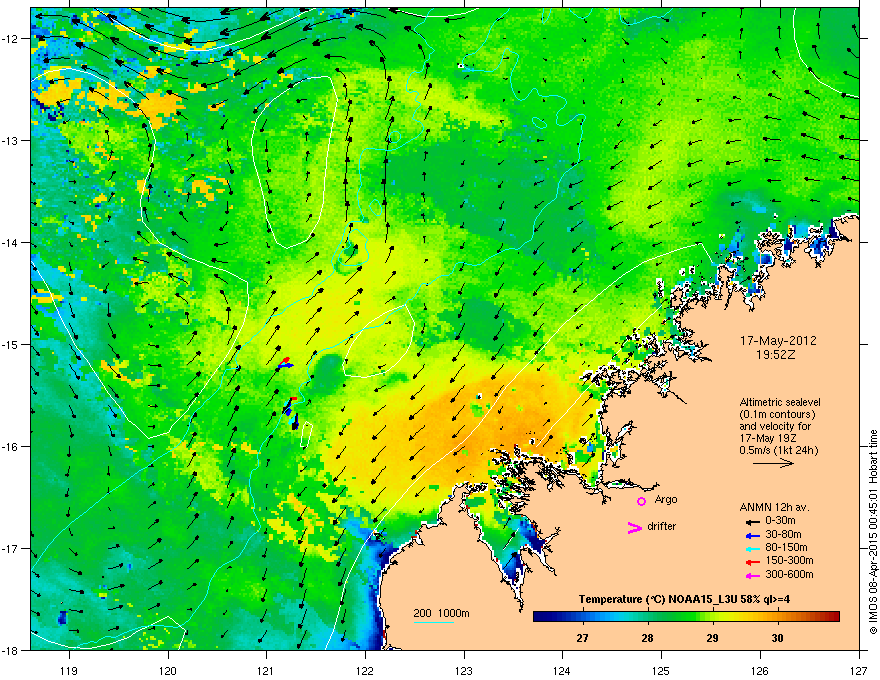Click the '29' colorbar tick value
Screen dimensions: 880x680
pyautogui.click(x=712, y=638)
